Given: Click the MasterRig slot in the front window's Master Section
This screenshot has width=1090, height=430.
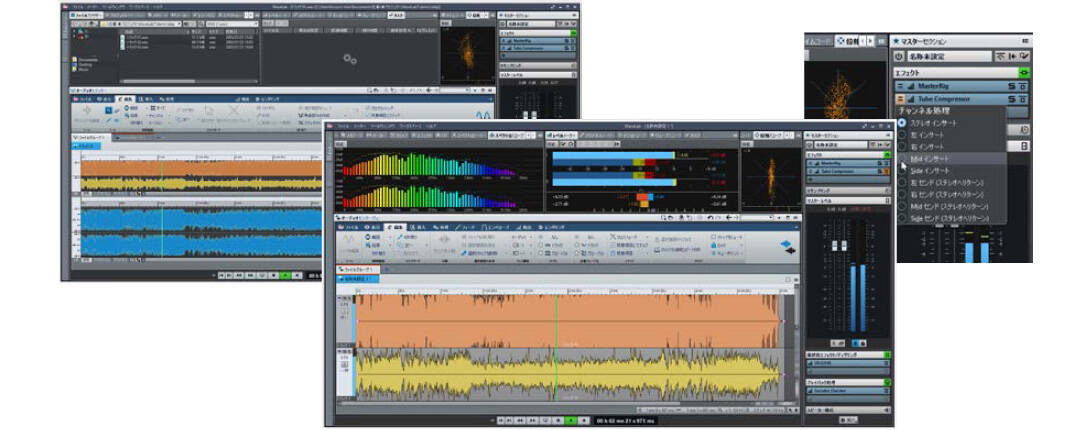Looking at the screenshot, I should coord(846,163).
